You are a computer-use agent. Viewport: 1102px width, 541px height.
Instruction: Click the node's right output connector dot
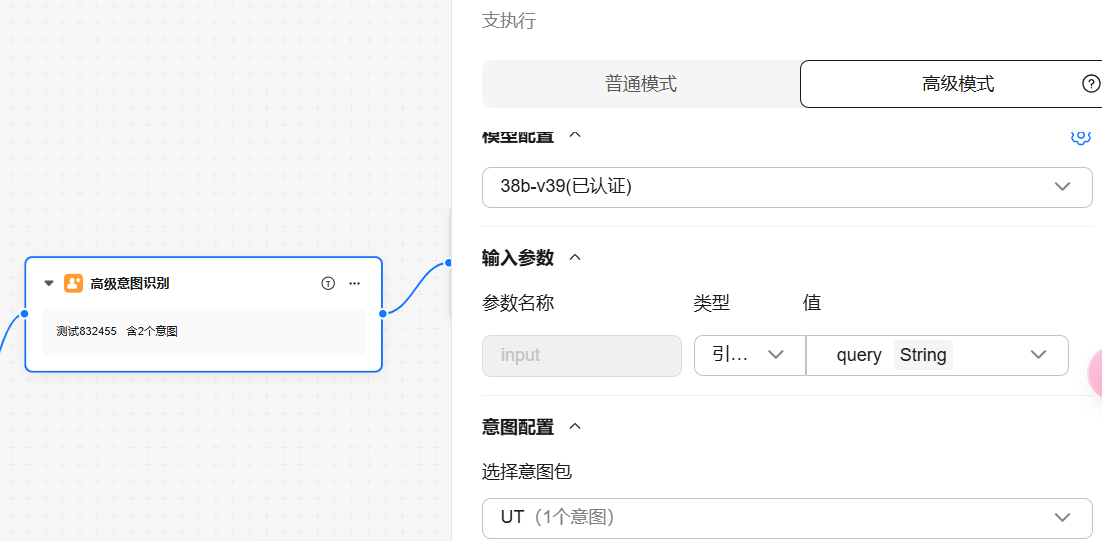(383, 313)
